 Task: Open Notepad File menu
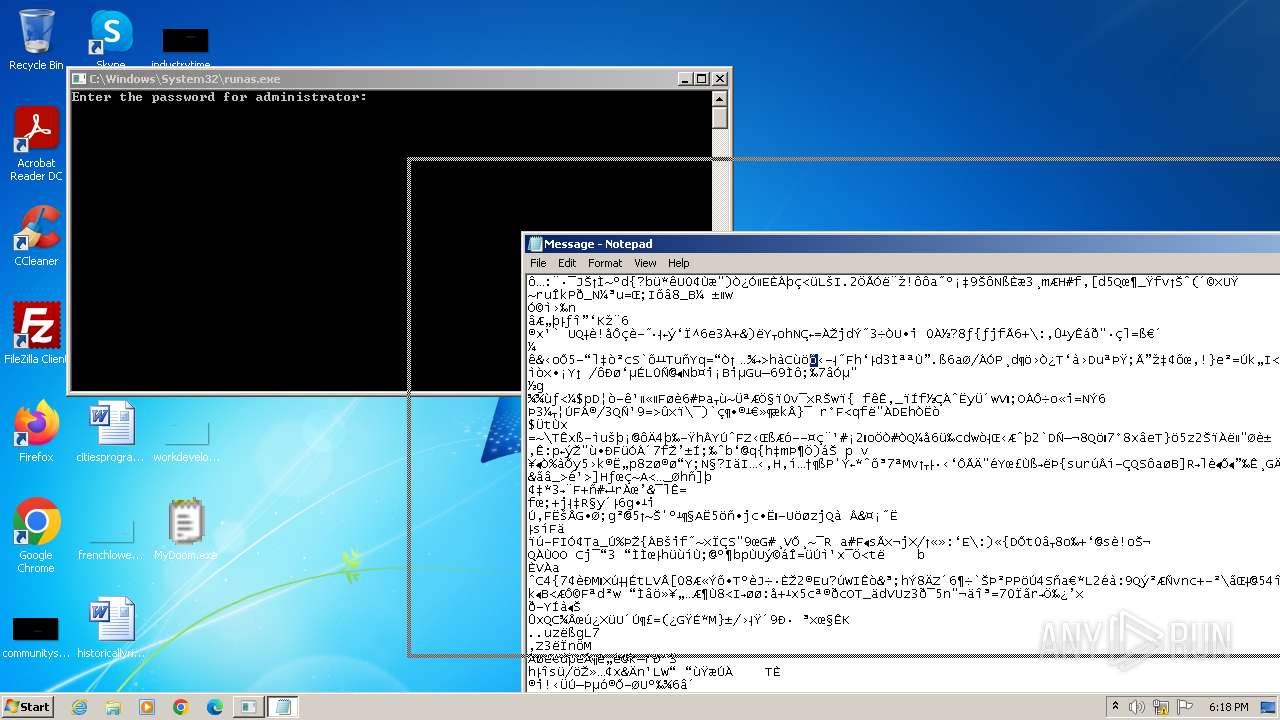click(x=538, y=263)
